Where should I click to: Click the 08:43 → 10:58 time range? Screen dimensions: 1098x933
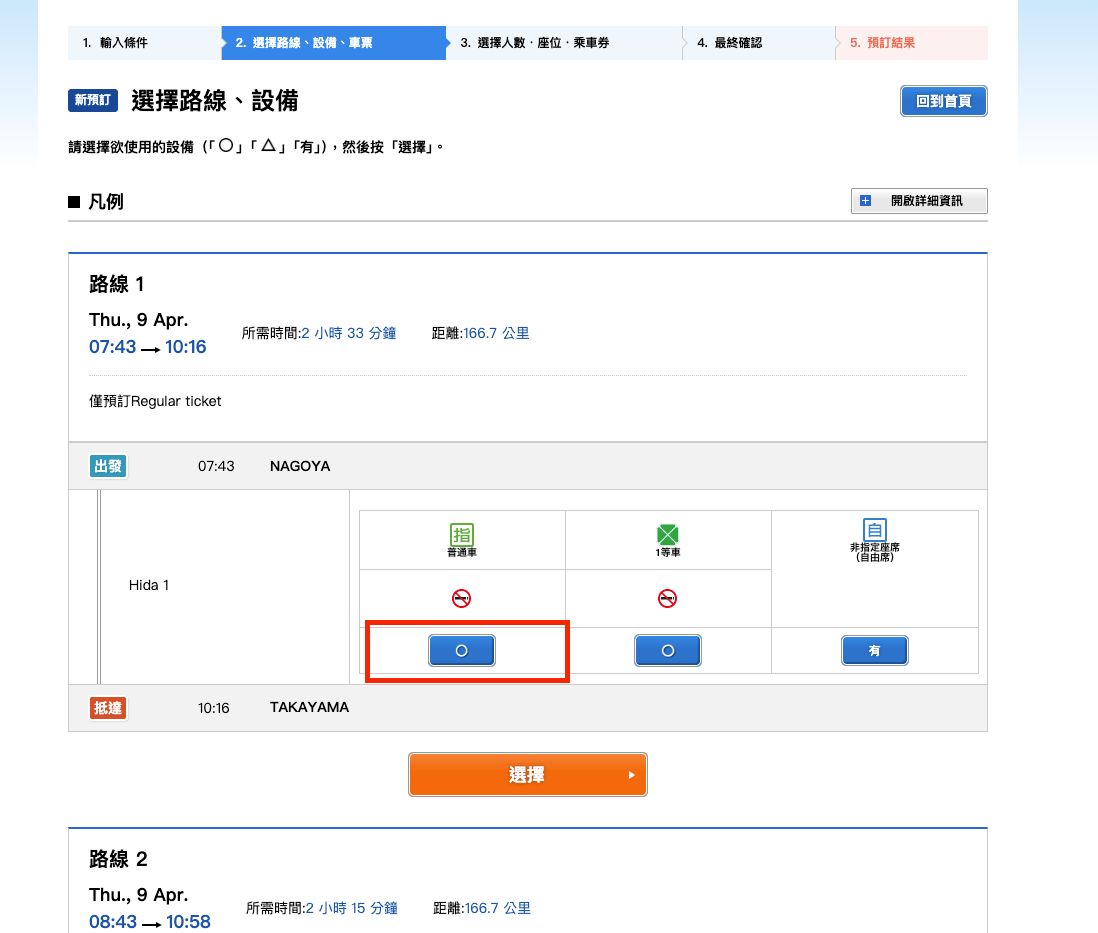tap(150, 922)
